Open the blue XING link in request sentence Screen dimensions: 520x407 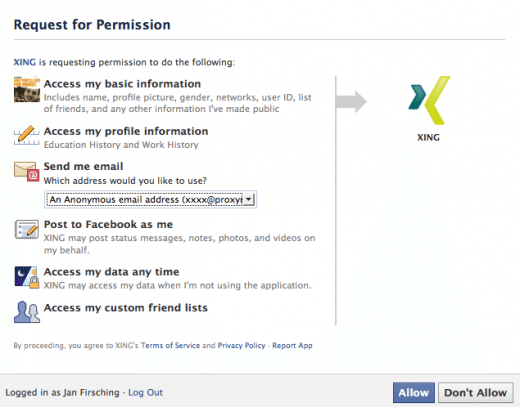[x=25, y=62]
